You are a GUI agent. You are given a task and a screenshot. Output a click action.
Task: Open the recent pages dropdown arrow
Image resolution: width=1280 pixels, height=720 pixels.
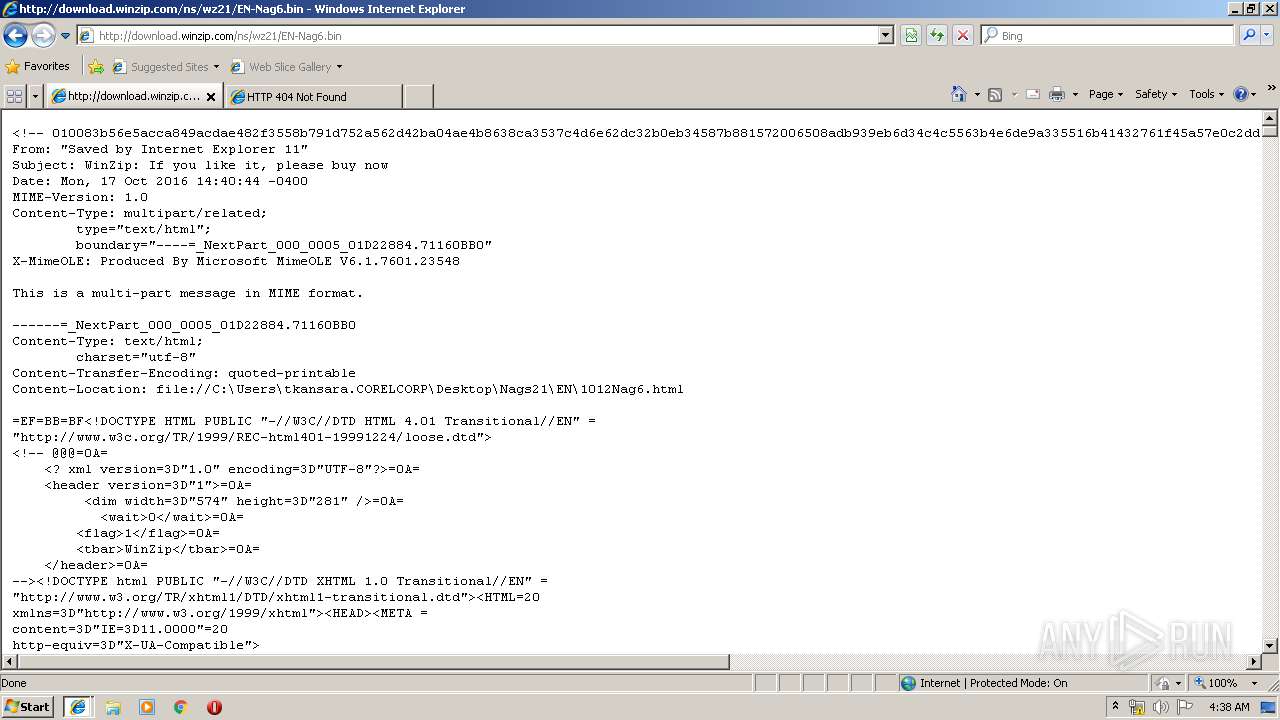(x=66, y=36)
